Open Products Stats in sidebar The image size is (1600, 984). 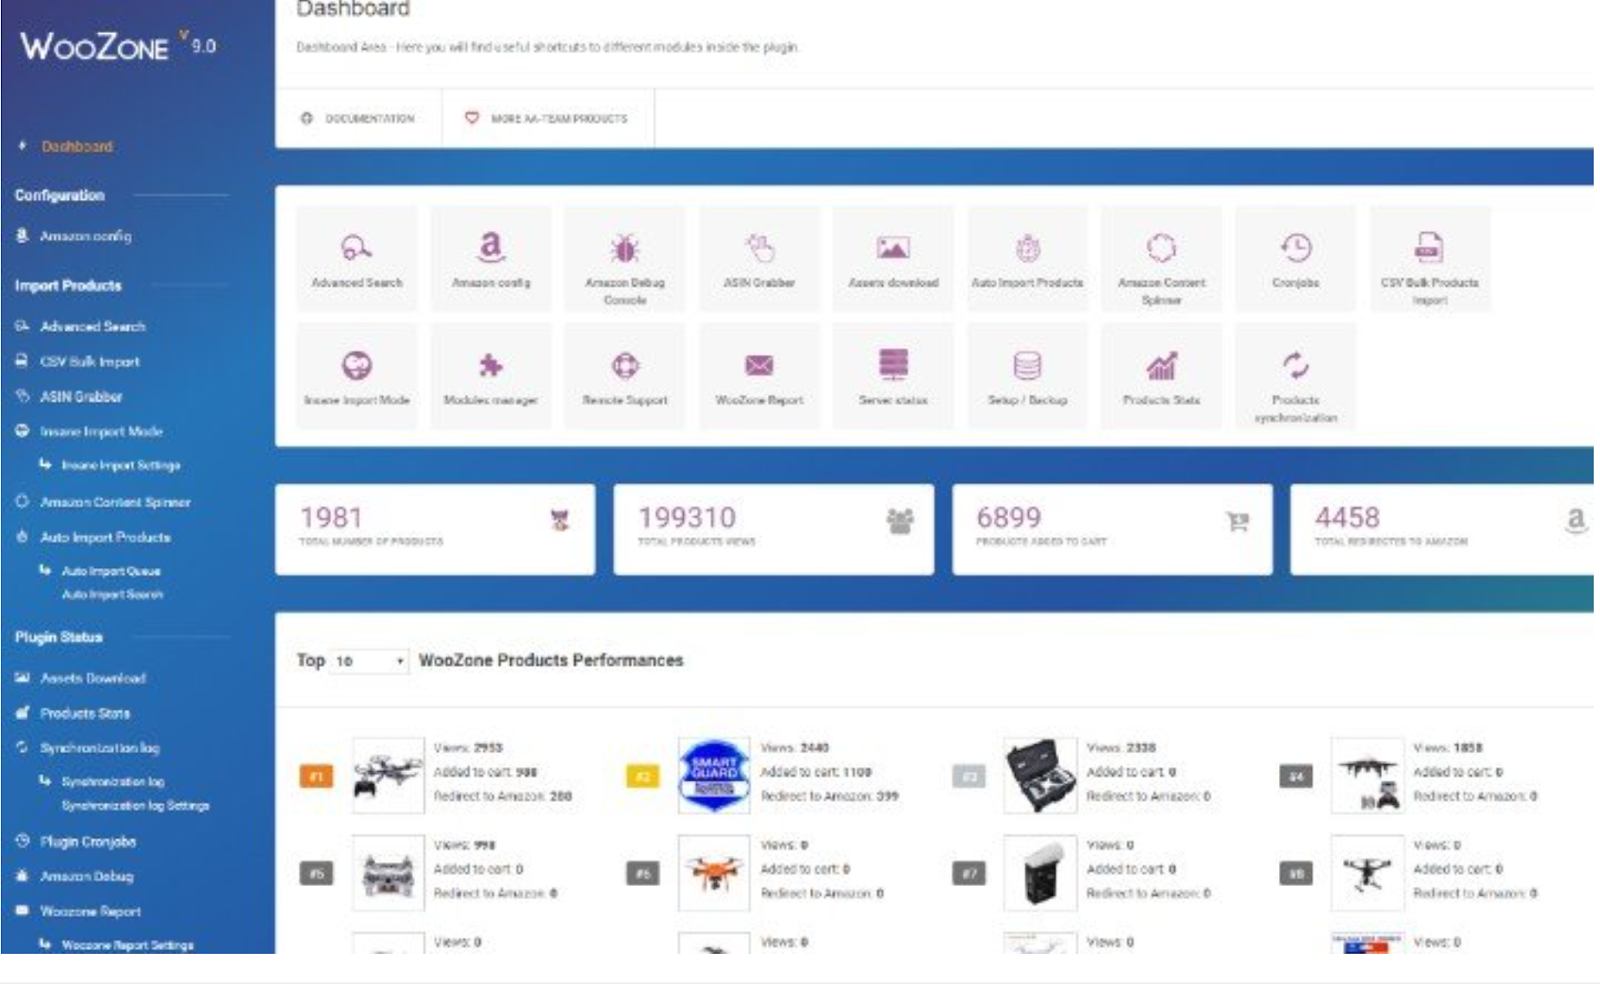click(x=84, y=713)
